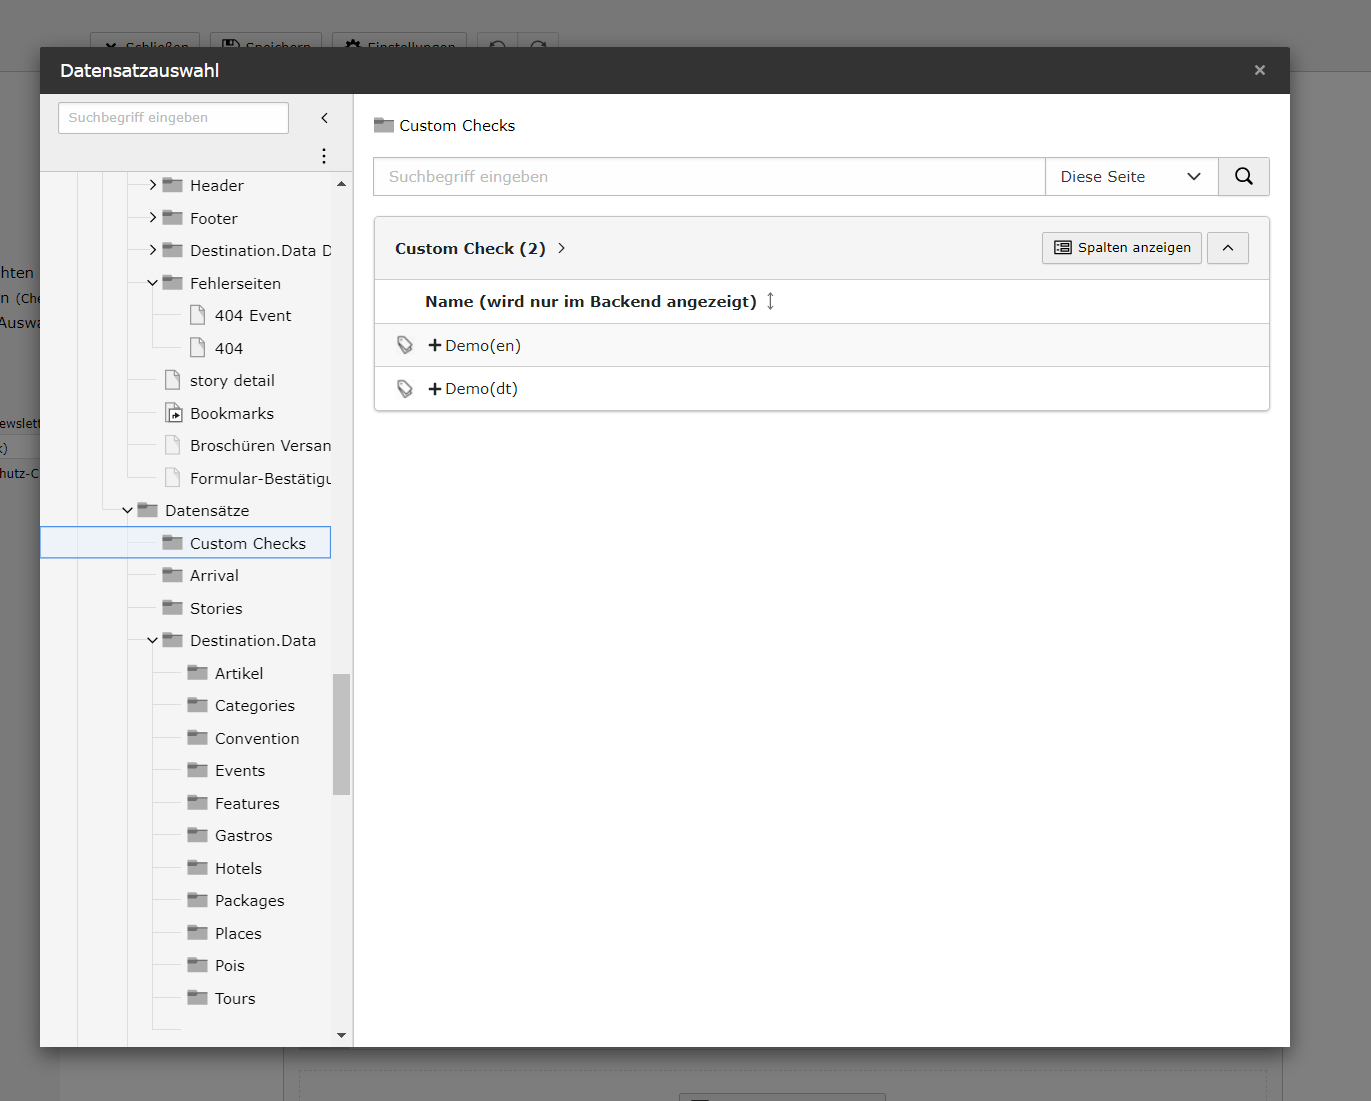This screenshot has width=1371, height=1101.
Task: Click the Artikel folder icon
Action: [x=198, y=673]
